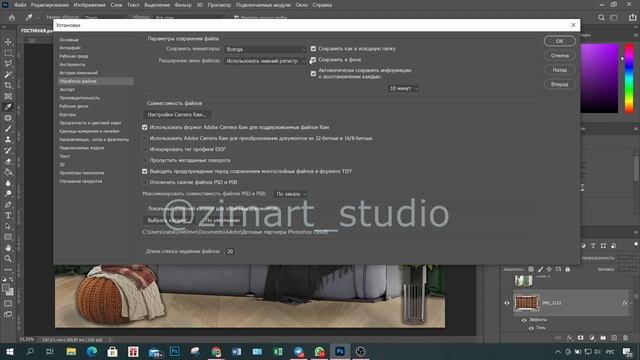
Task: Toggle Adobe Camera Raw for supported Raw files
Action: (144, 127)
